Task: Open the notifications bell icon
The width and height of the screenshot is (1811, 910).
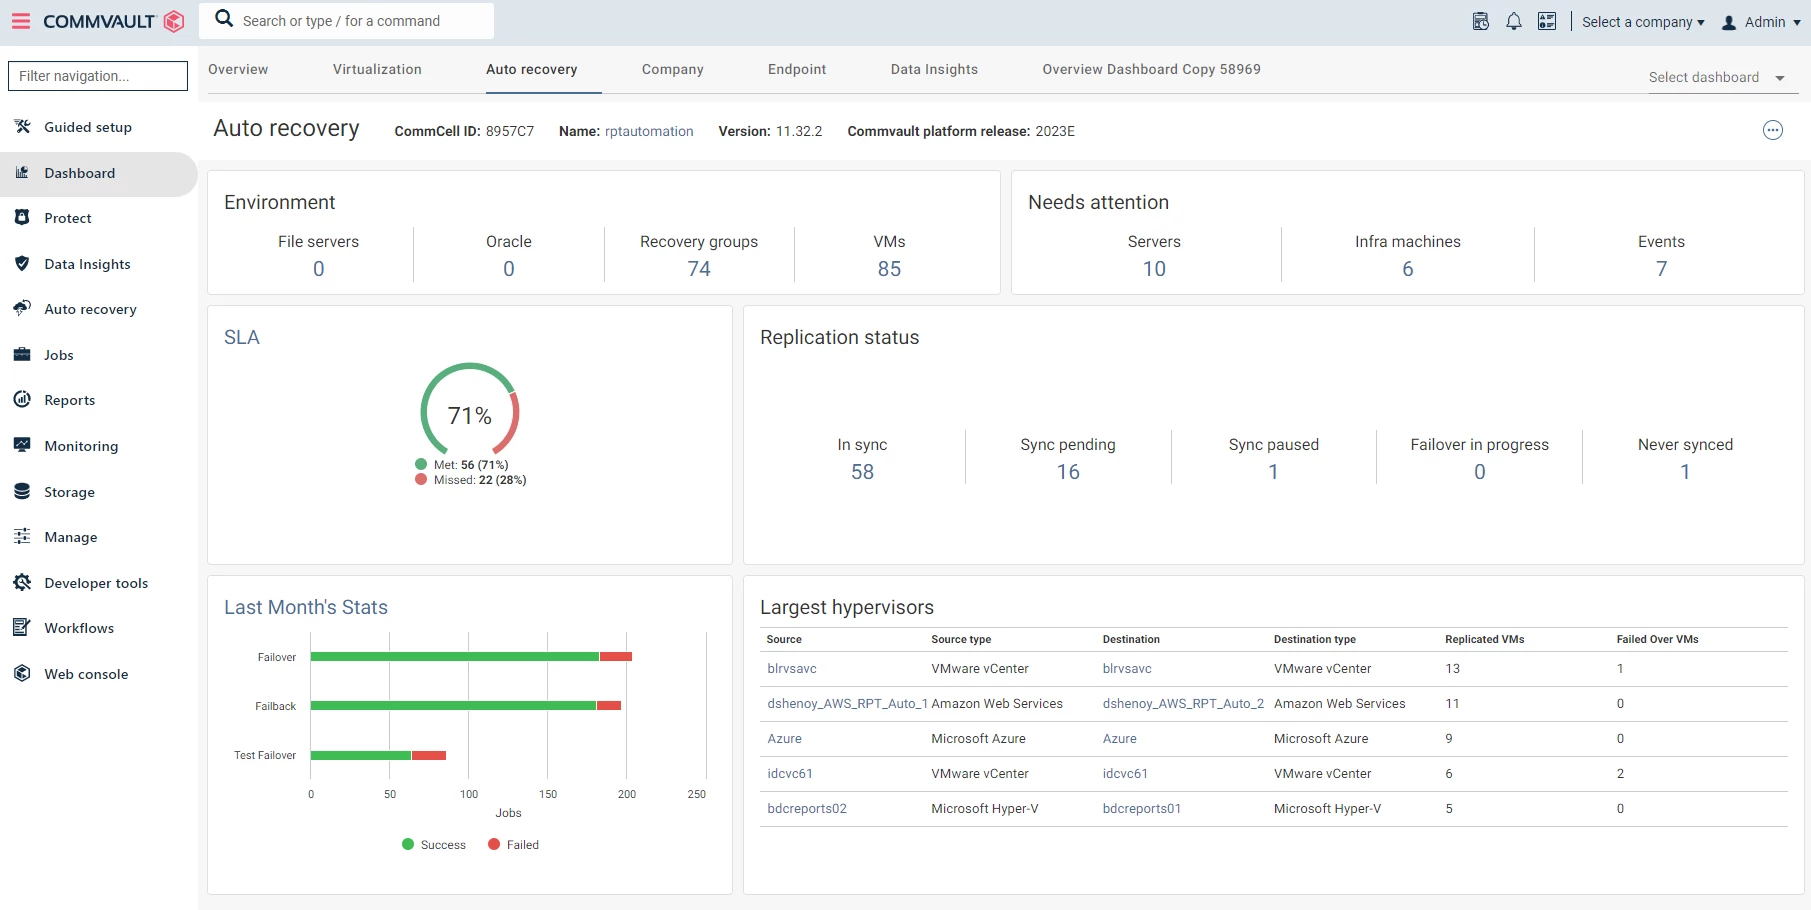Action: pyautogui.click(x=1514, y=22)
